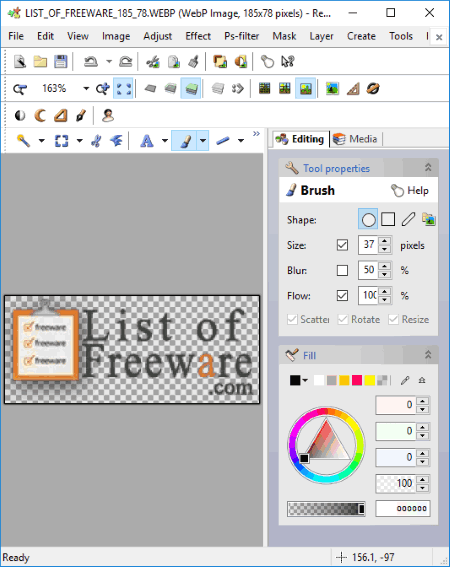Open the black fill color dropdown
The width and height of the screenshot is (450, 567).
[x=305, y=380]
